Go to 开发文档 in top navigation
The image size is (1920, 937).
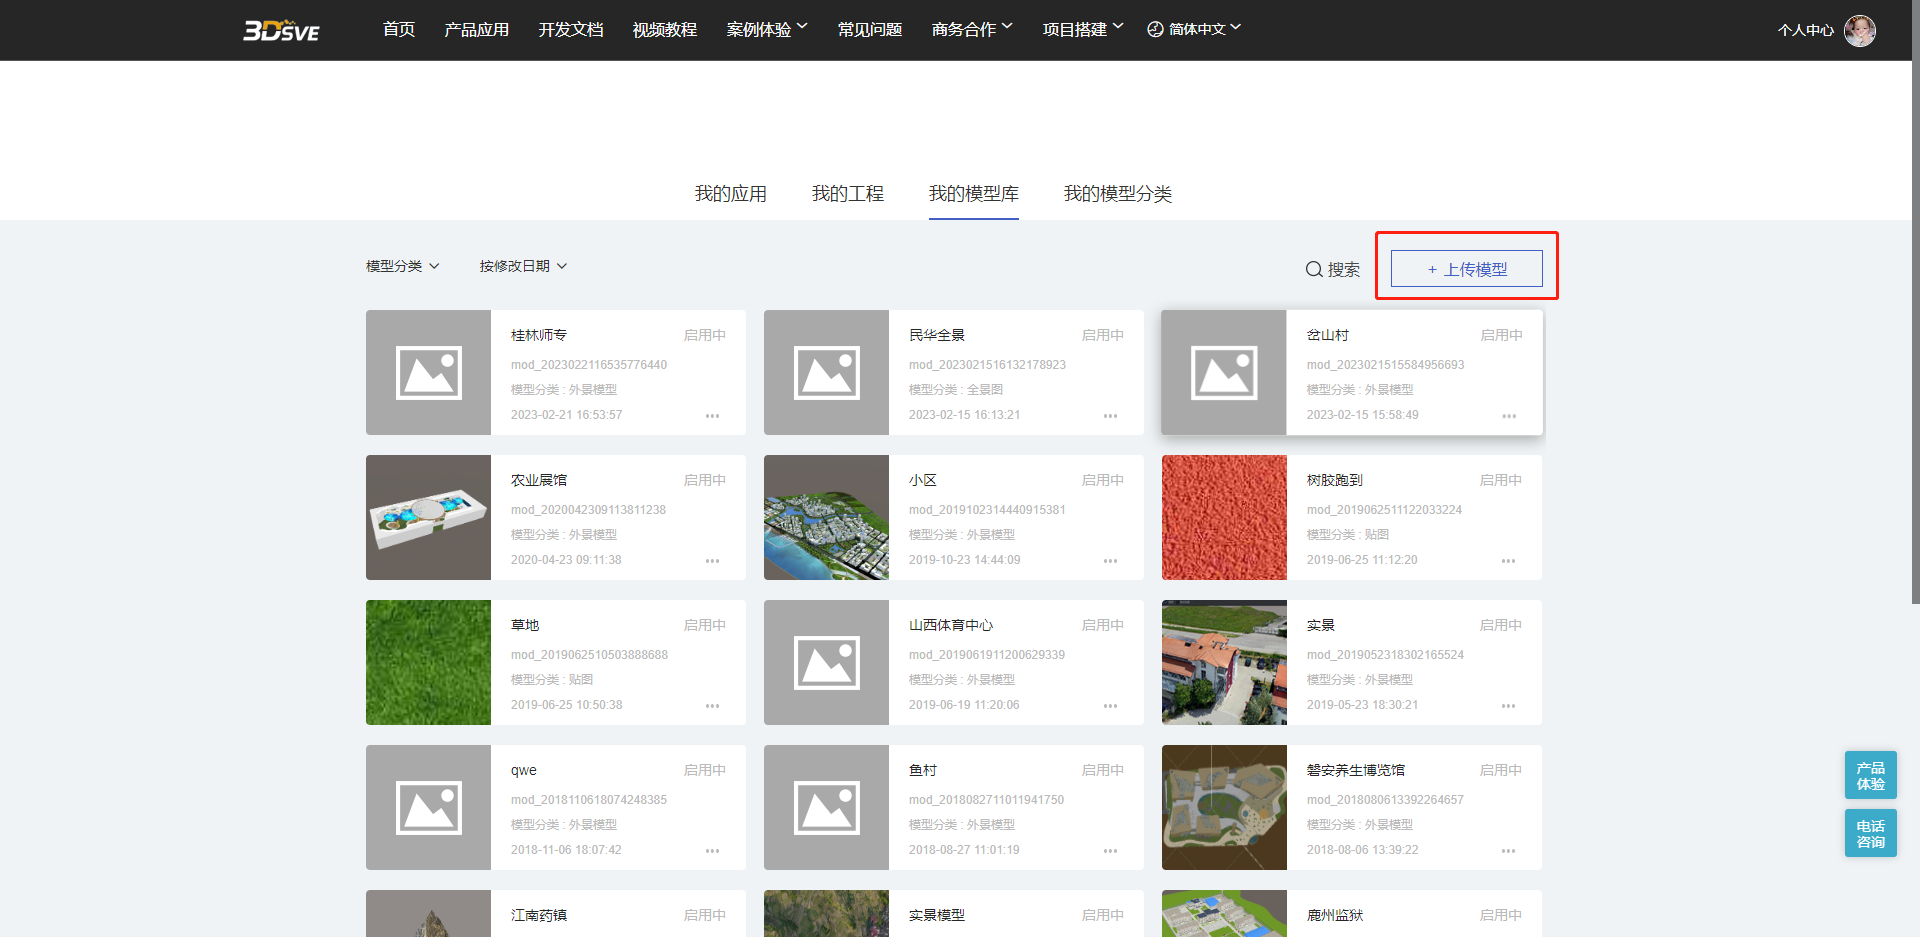571,29
